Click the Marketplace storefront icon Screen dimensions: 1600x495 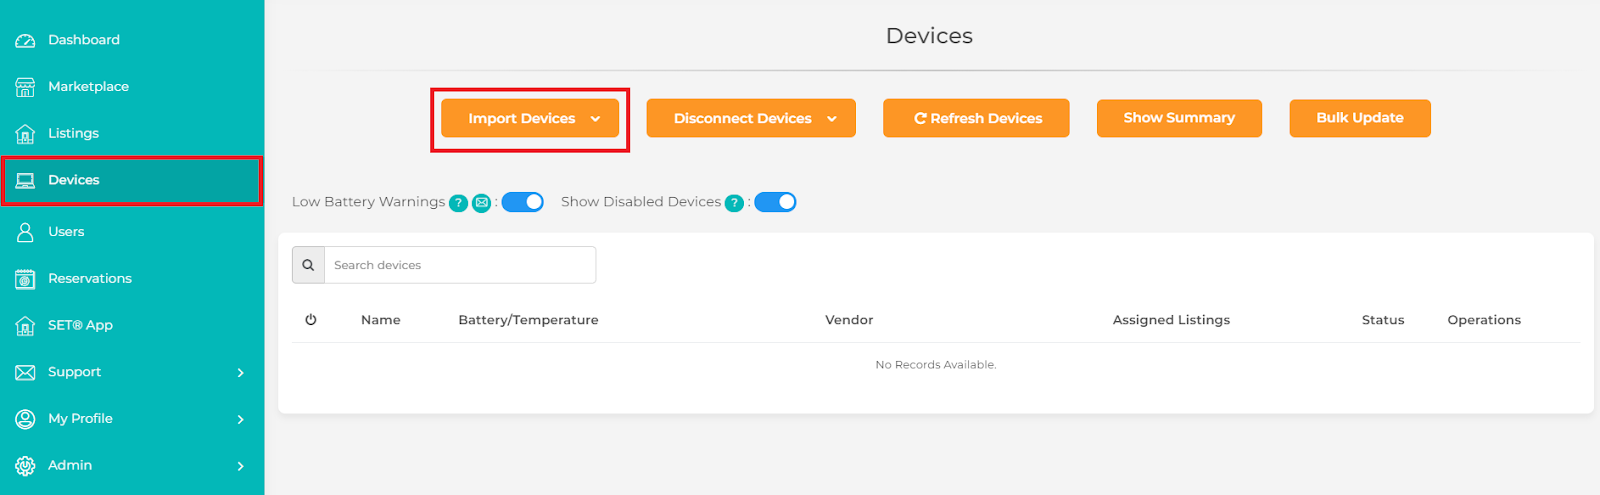25,87
